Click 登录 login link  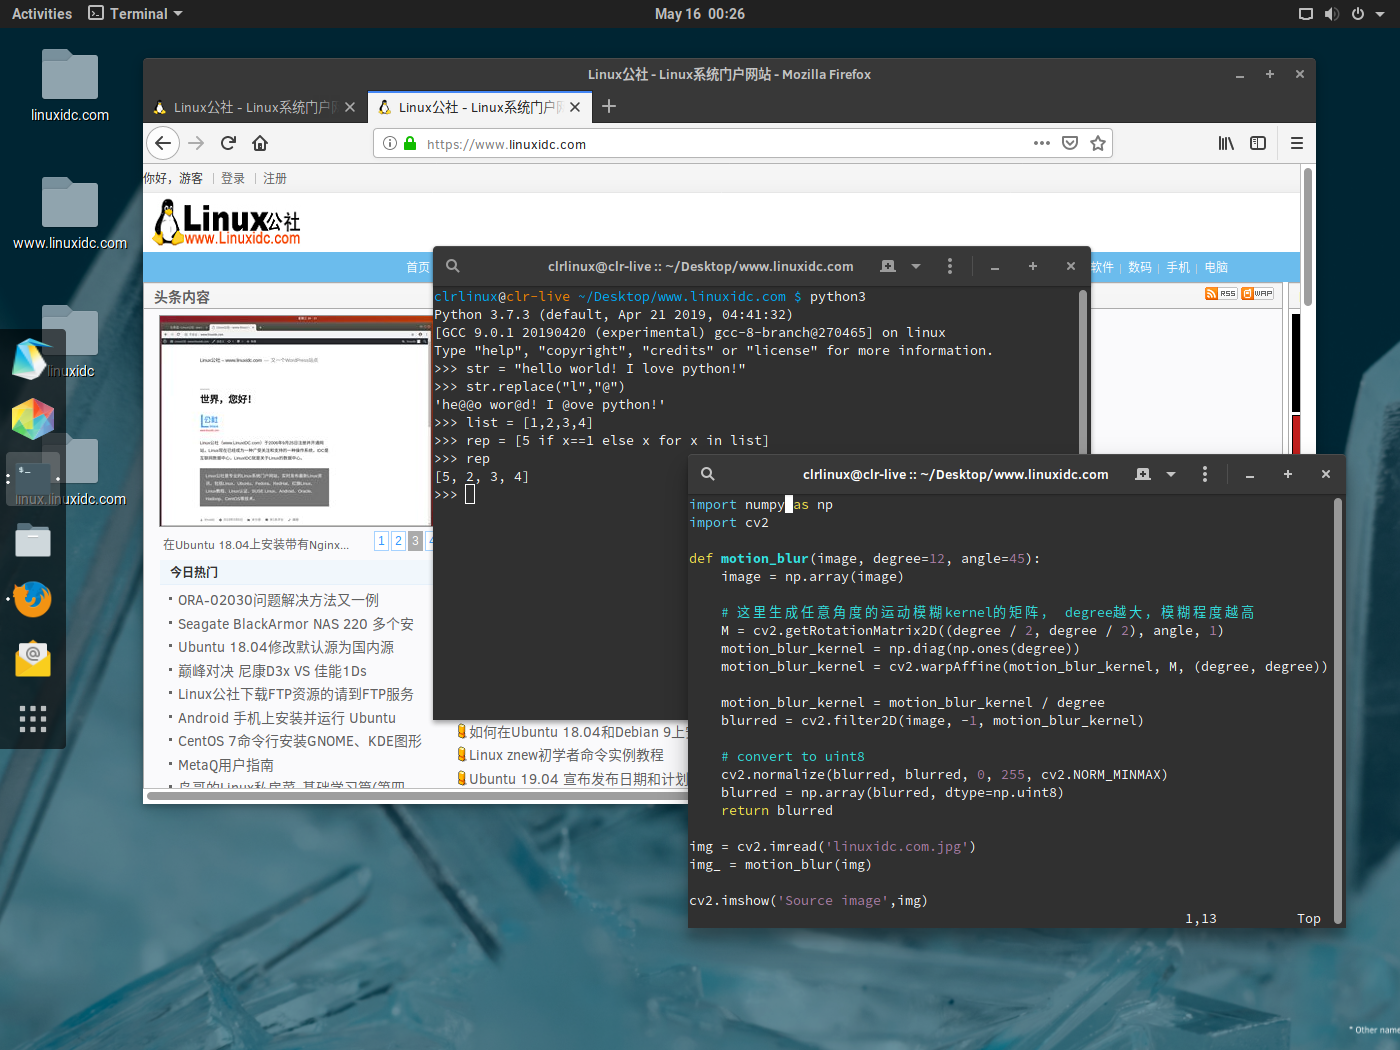click(x=233, y=178)
